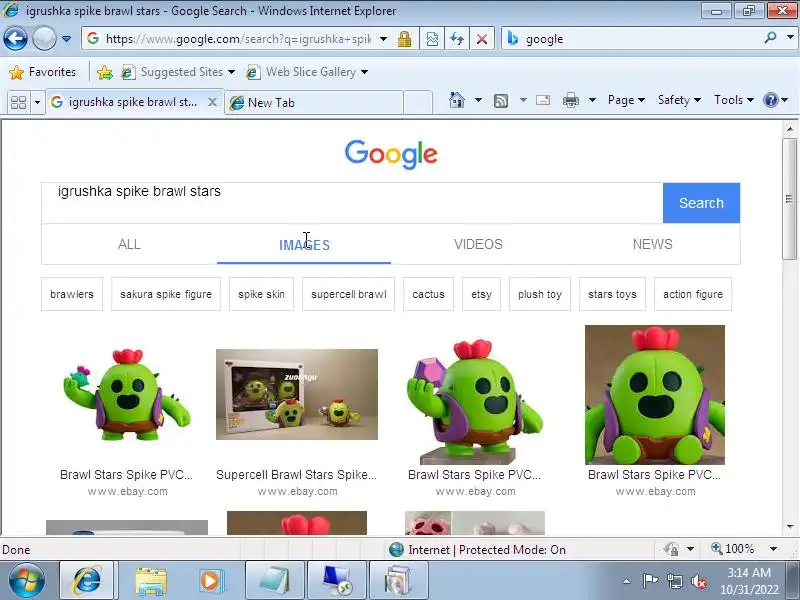800x600 pixels.
Task: Open the Favorites star button
Action: [43, 72]
